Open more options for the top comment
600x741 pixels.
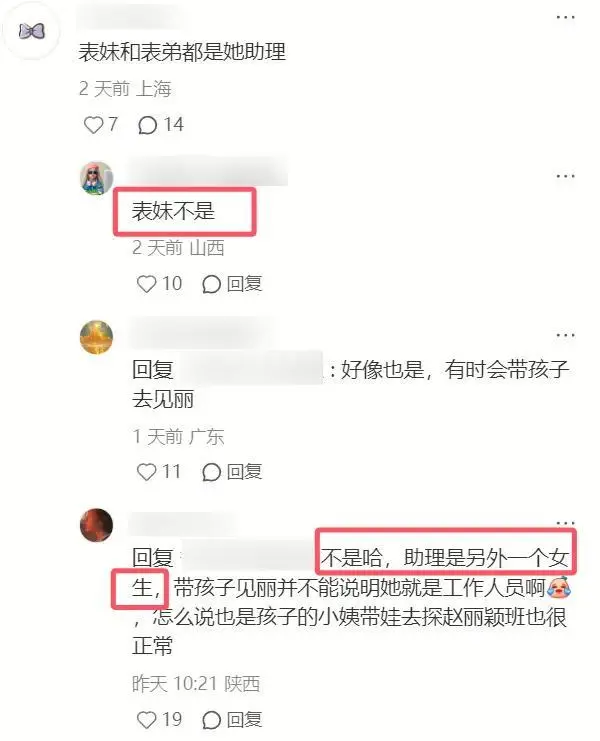pyautogui.click(x=565, y=17)
